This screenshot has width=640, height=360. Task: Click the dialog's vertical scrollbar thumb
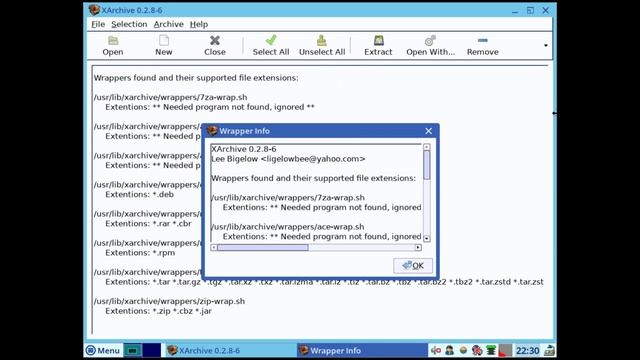click(427, 165)
